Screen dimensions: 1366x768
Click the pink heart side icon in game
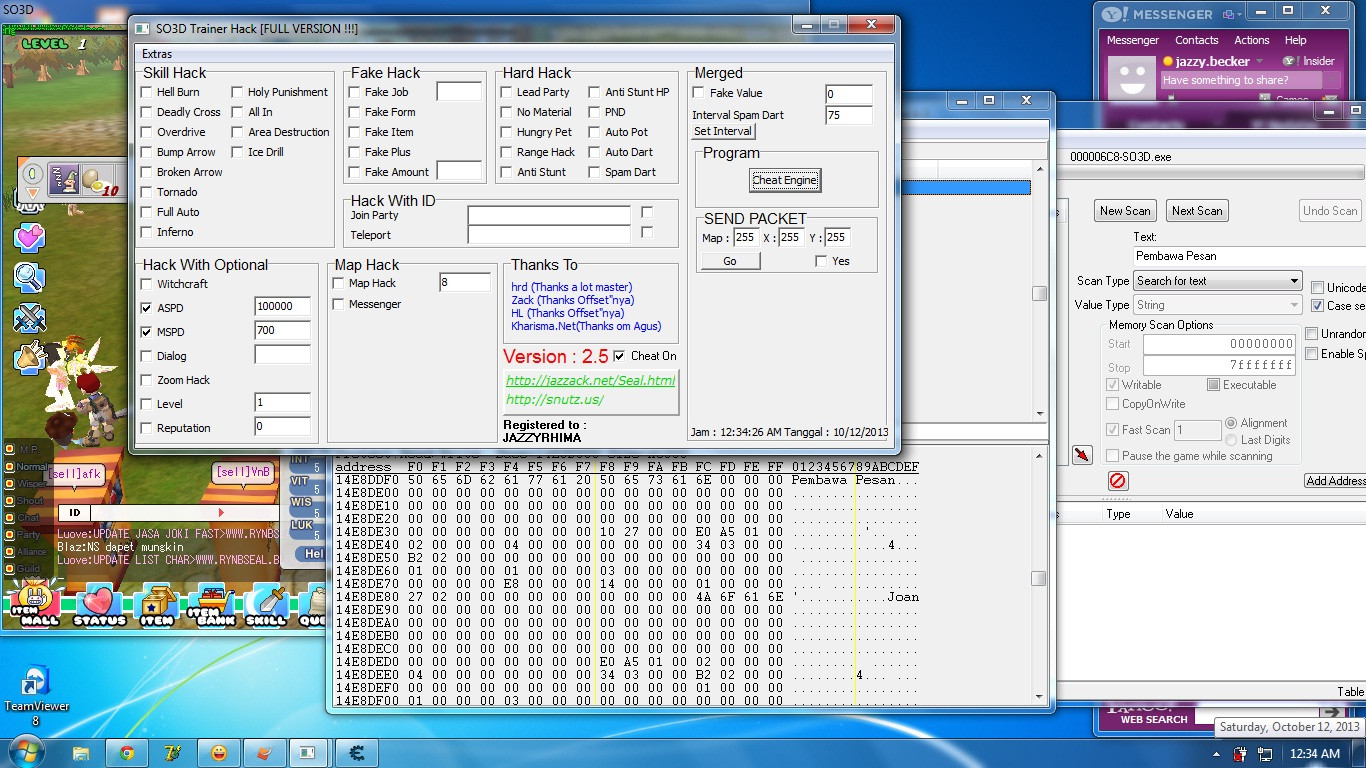coord(30,237)
